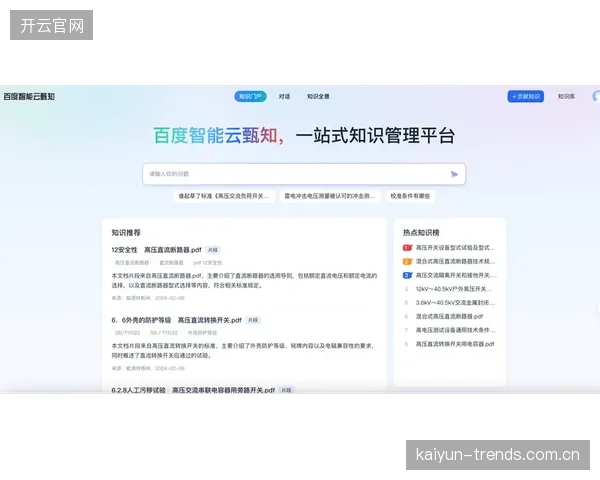
Task: Click the blue rank 3 badge in 热点知识榜
Action: pyautogui.click(x=407, y=275)
